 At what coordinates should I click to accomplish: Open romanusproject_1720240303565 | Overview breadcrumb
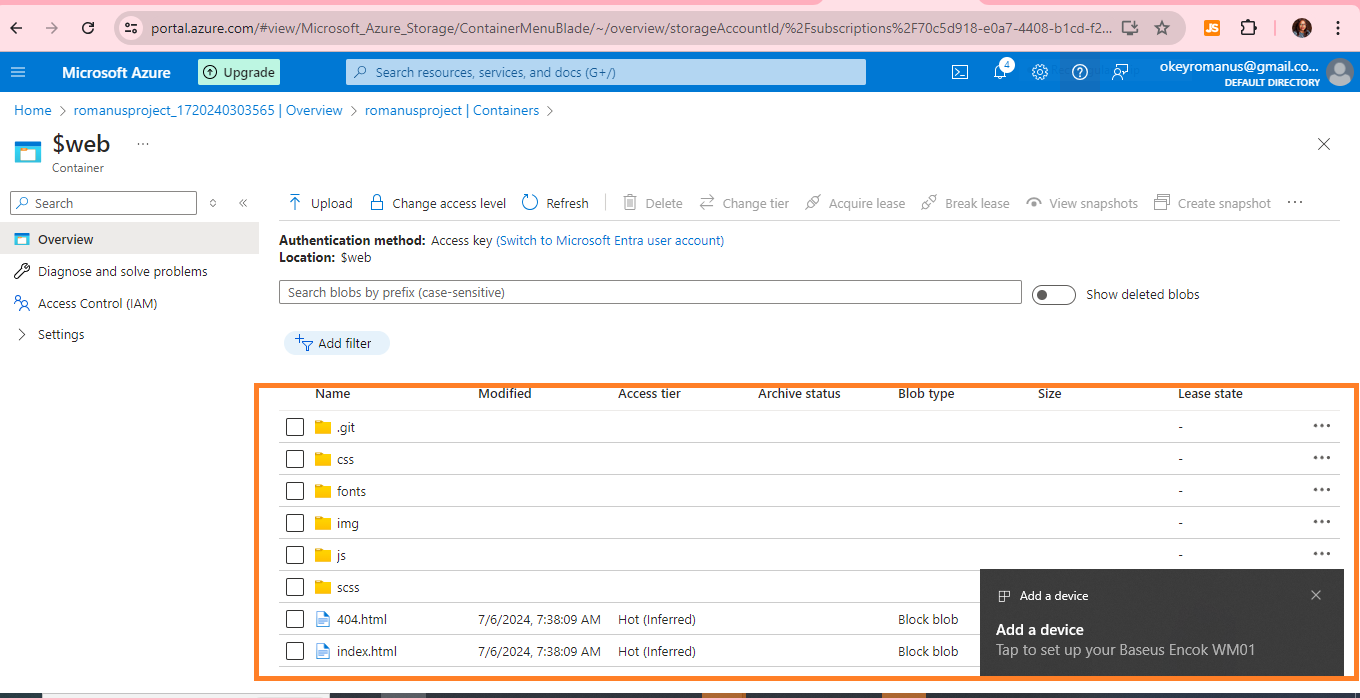coord(208,110)
